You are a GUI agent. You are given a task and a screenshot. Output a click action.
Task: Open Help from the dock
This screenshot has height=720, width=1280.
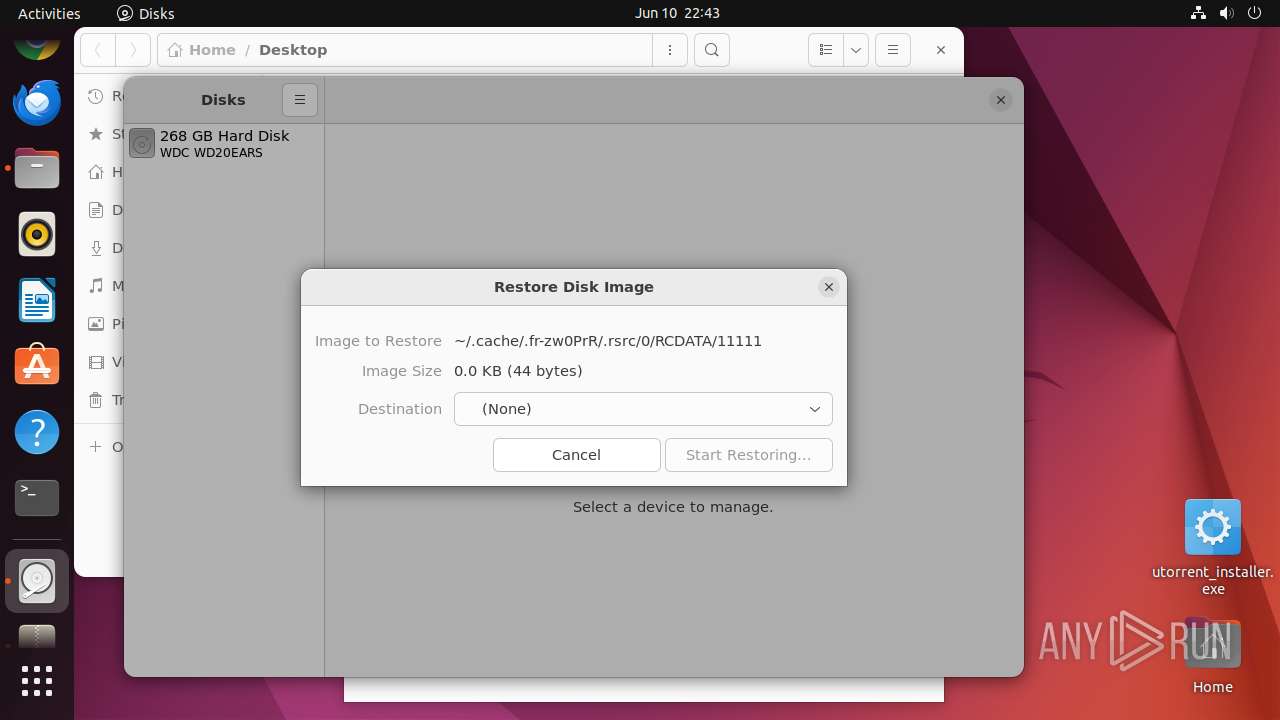tap(37, 433)
